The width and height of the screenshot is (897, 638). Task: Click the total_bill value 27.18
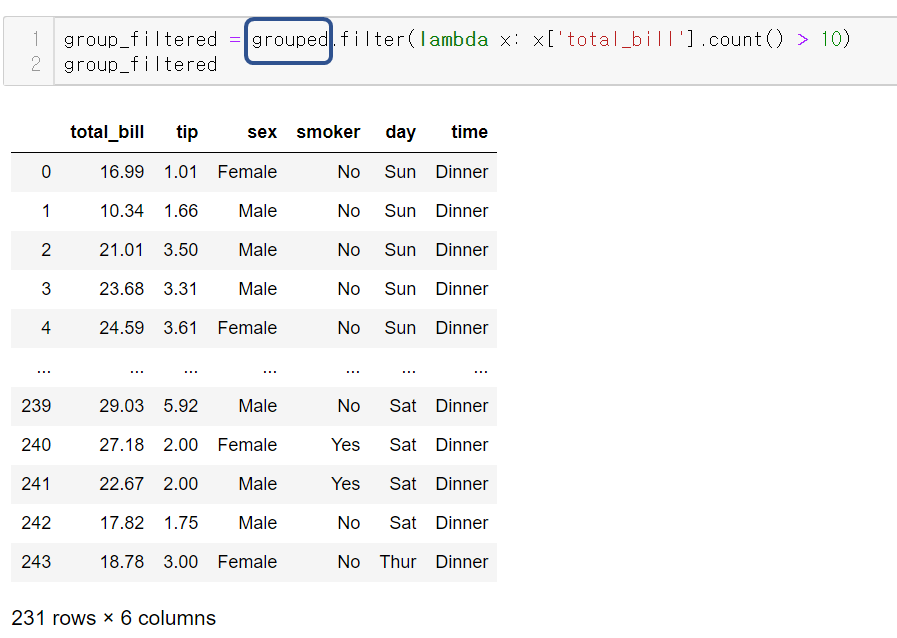122,445
